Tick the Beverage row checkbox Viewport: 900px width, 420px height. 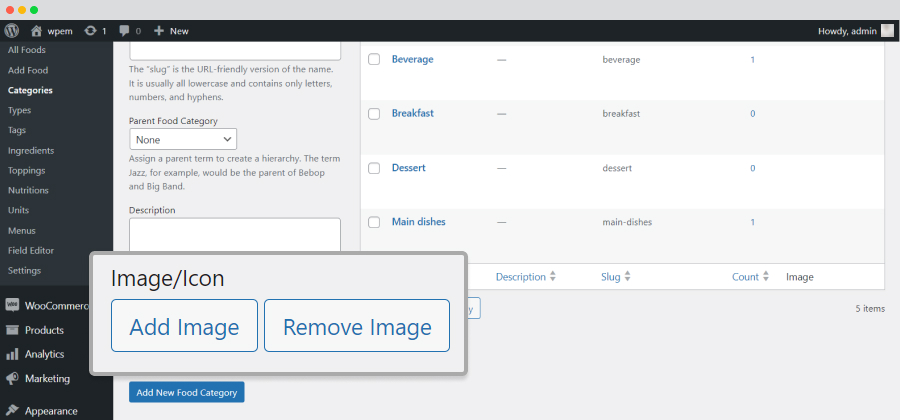374,60
